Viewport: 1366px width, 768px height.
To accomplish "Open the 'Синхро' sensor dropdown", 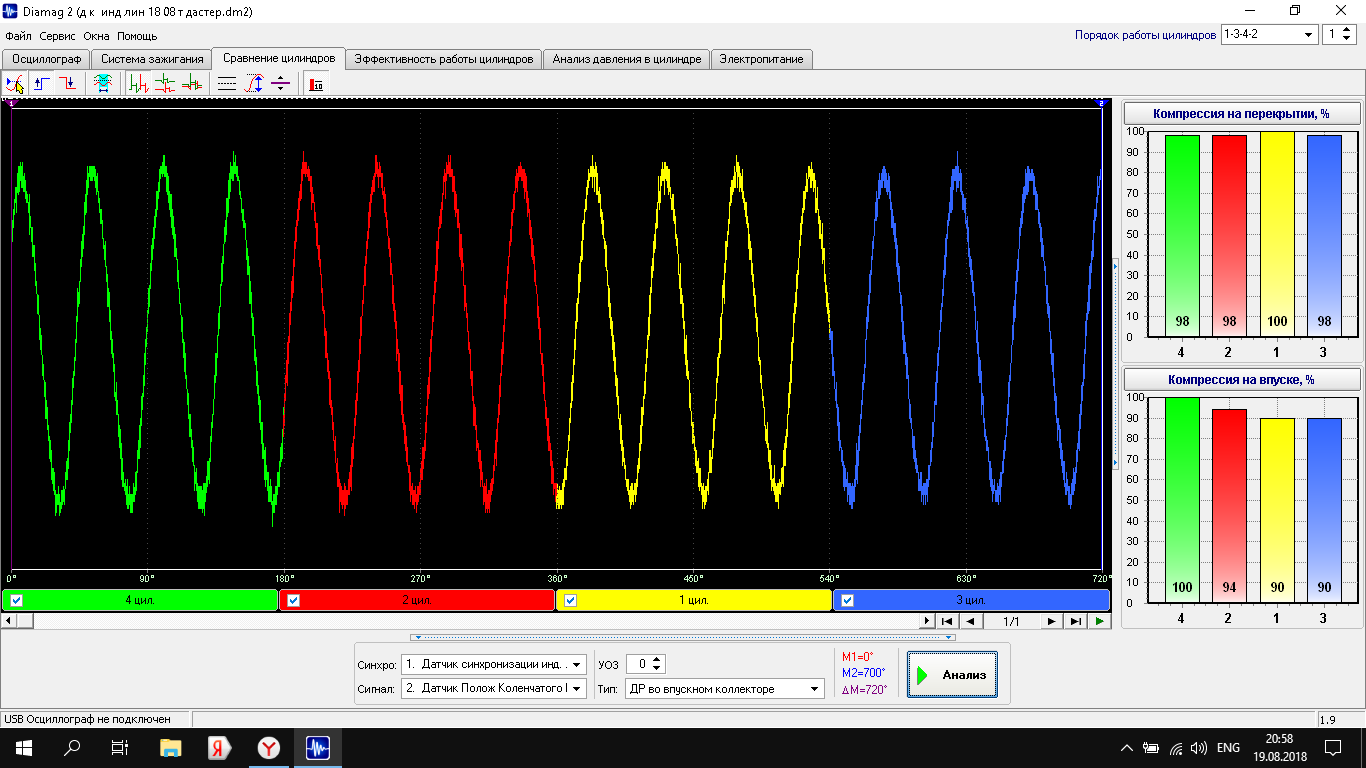I will tap(493, 664).
